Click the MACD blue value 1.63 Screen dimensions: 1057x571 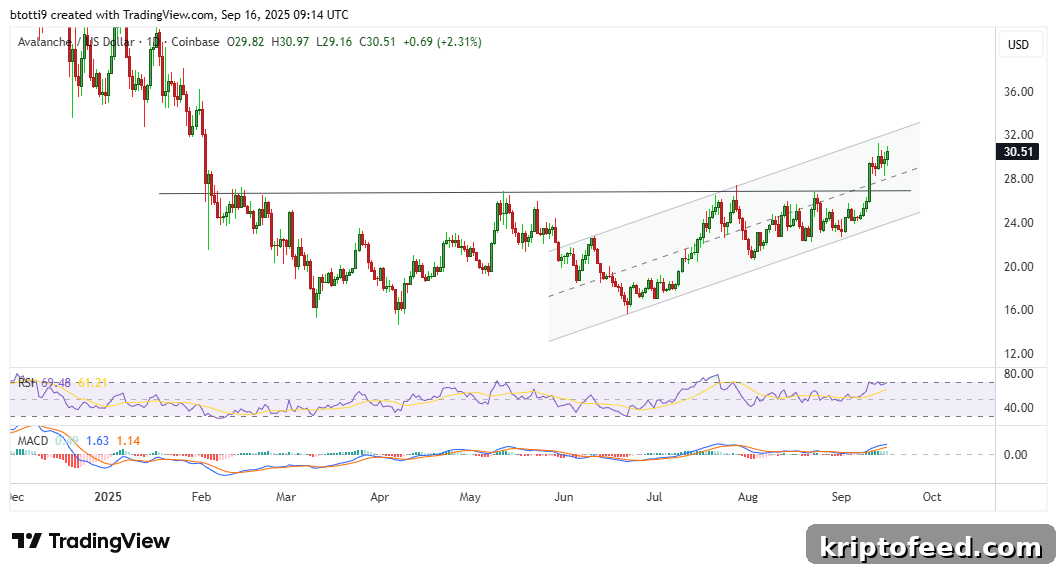pyautogui.click(x=98, y=441)
